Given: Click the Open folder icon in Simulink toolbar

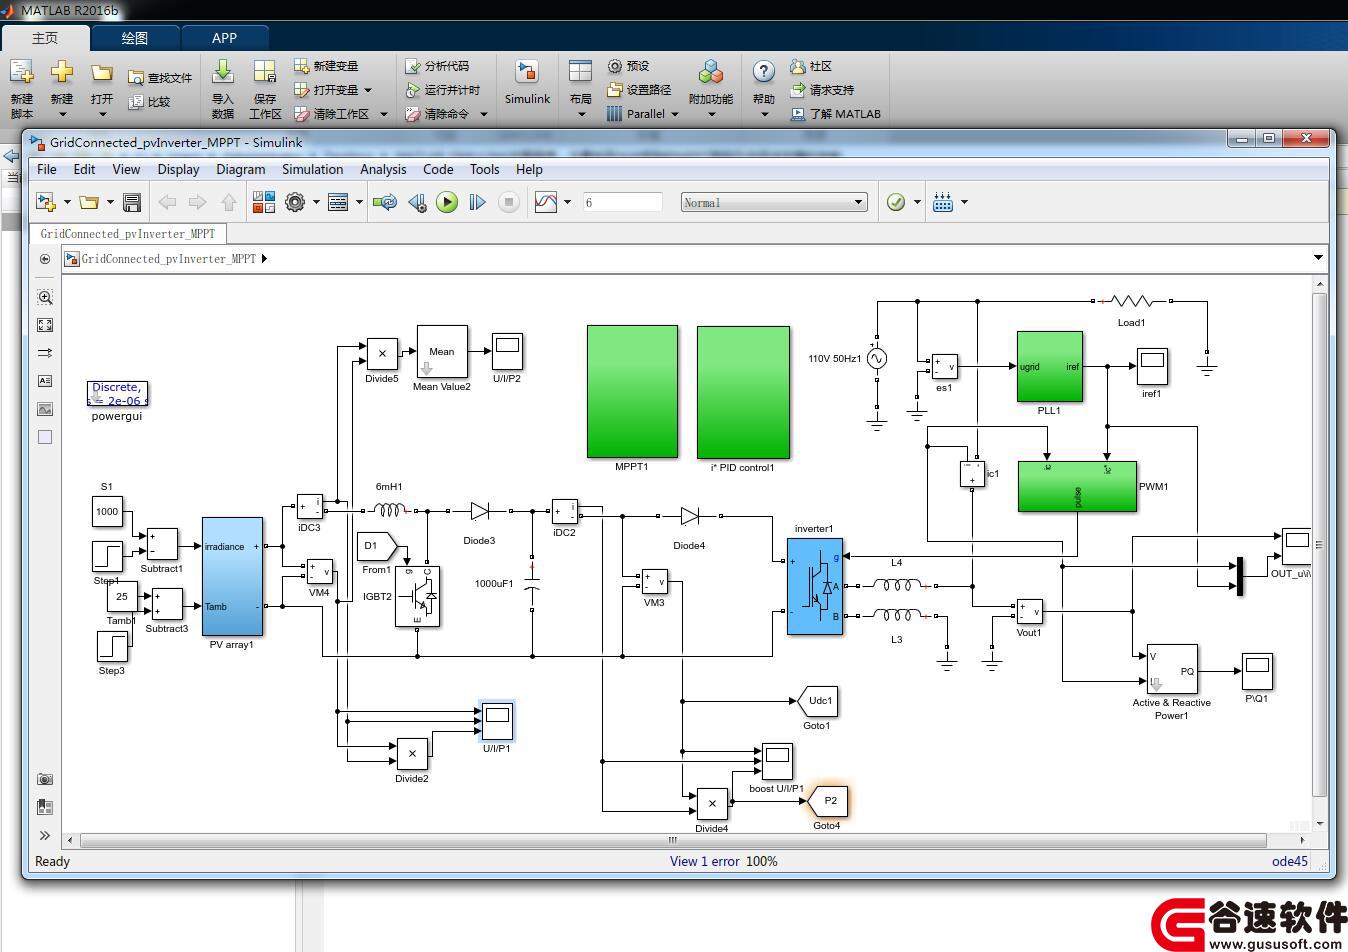Looking at the screenshot, I should click(x=89, y=202).
